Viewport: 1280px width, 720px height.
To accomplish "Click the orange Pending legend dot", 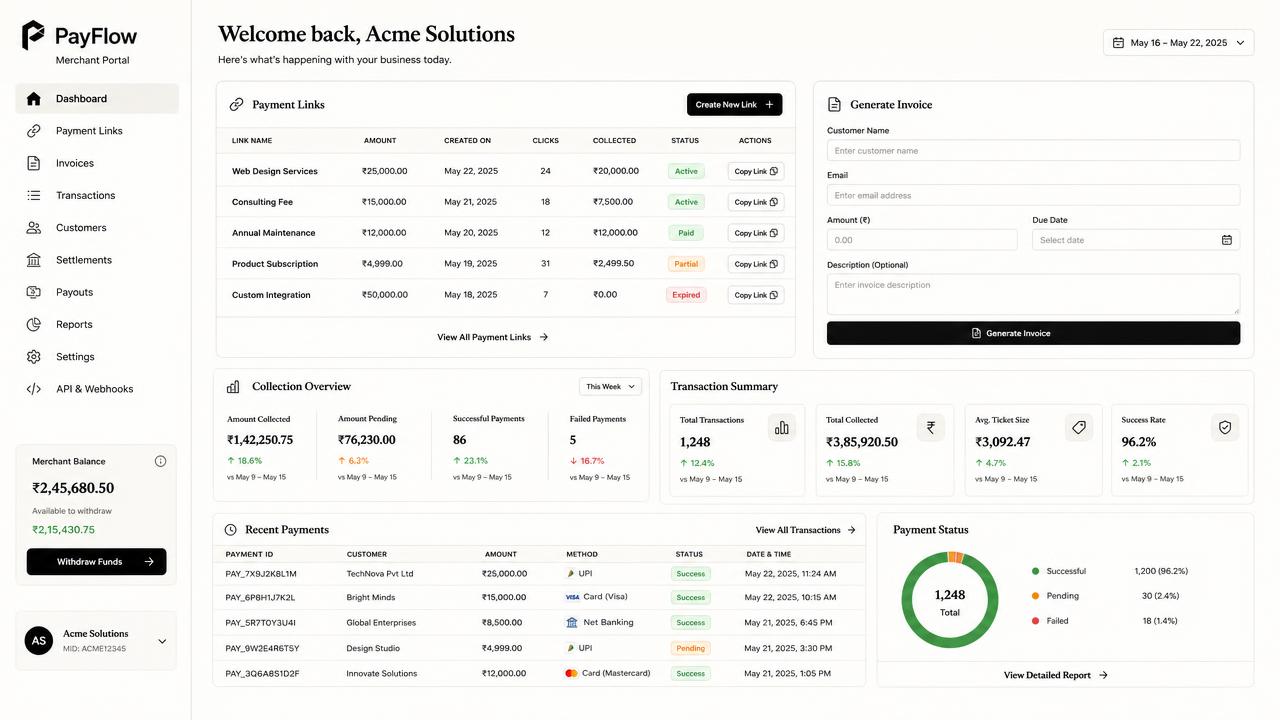I will pyautogui.click(x=1035, y=596).
